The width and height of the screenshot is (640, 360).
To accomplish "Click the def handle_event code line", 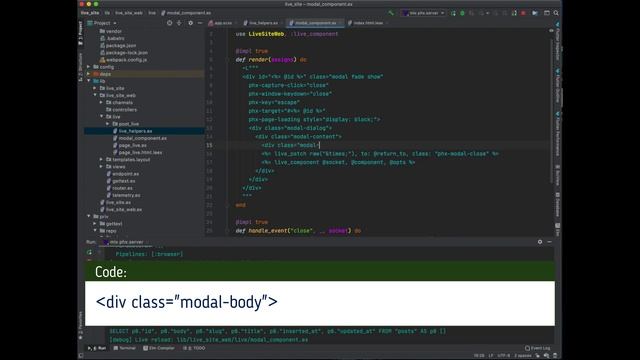I will tap(298, 231).
